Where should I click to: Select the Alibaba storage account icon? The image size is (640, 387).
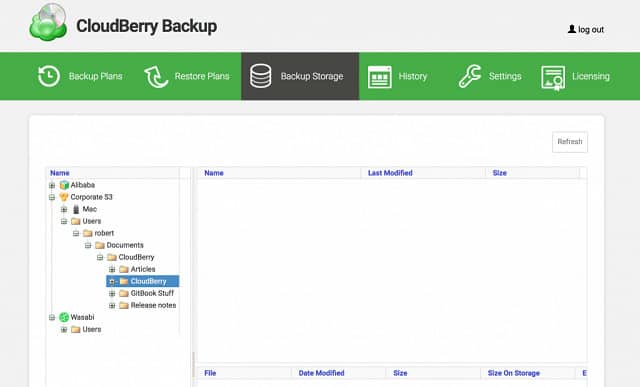pos(64,185)
